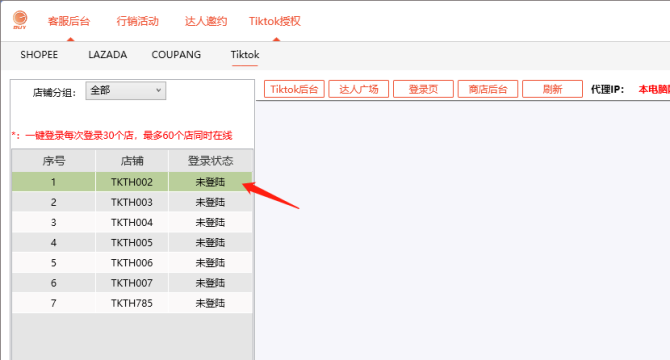Click the 代理IP label
The width and height of the screenshot is (670, 360).
coord(607,89)
